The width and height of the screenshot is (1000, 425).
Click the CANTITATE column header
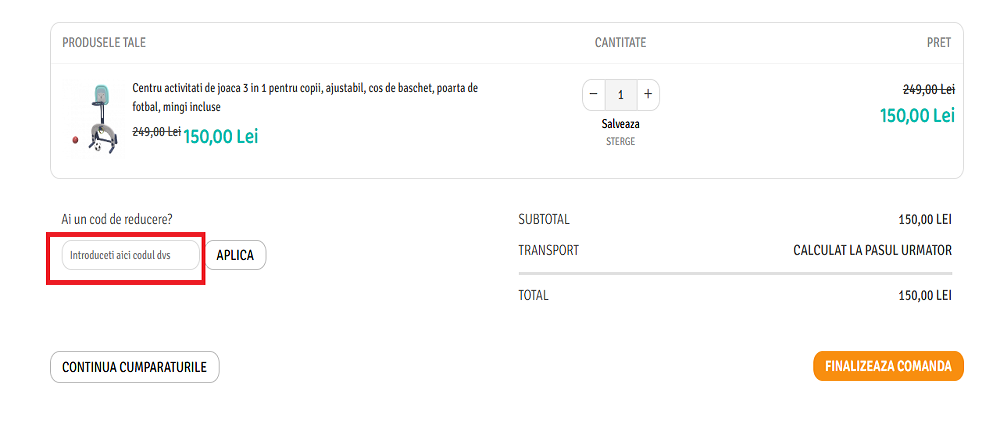pyautogui.click(x=620, y=43)
